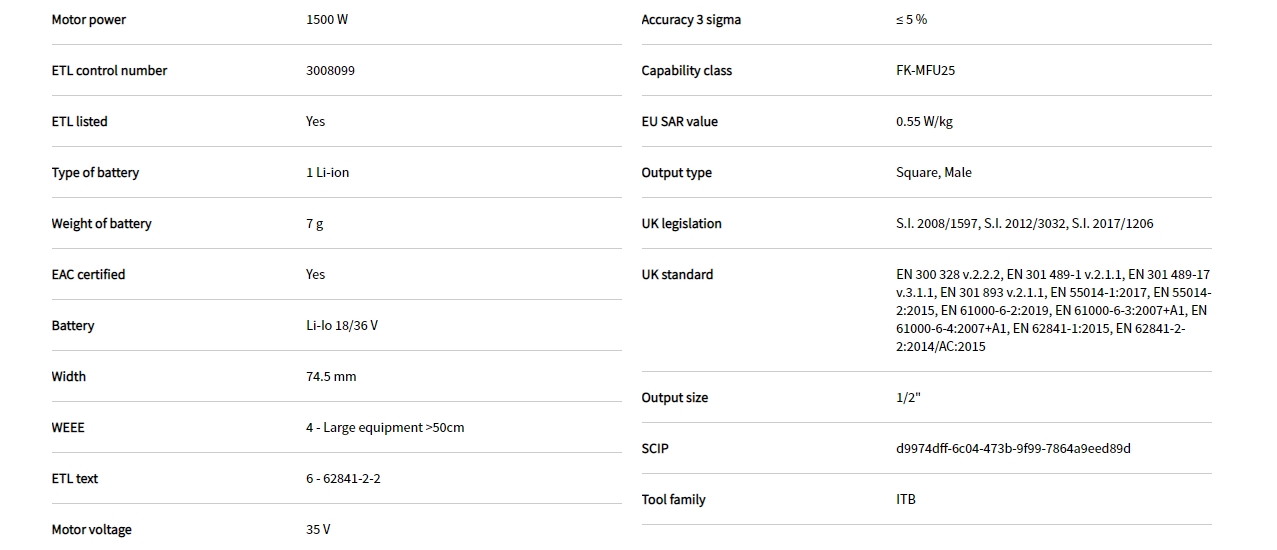
Task: Click the 0.55 W/kg SAR value
Action: coord(924,122)
